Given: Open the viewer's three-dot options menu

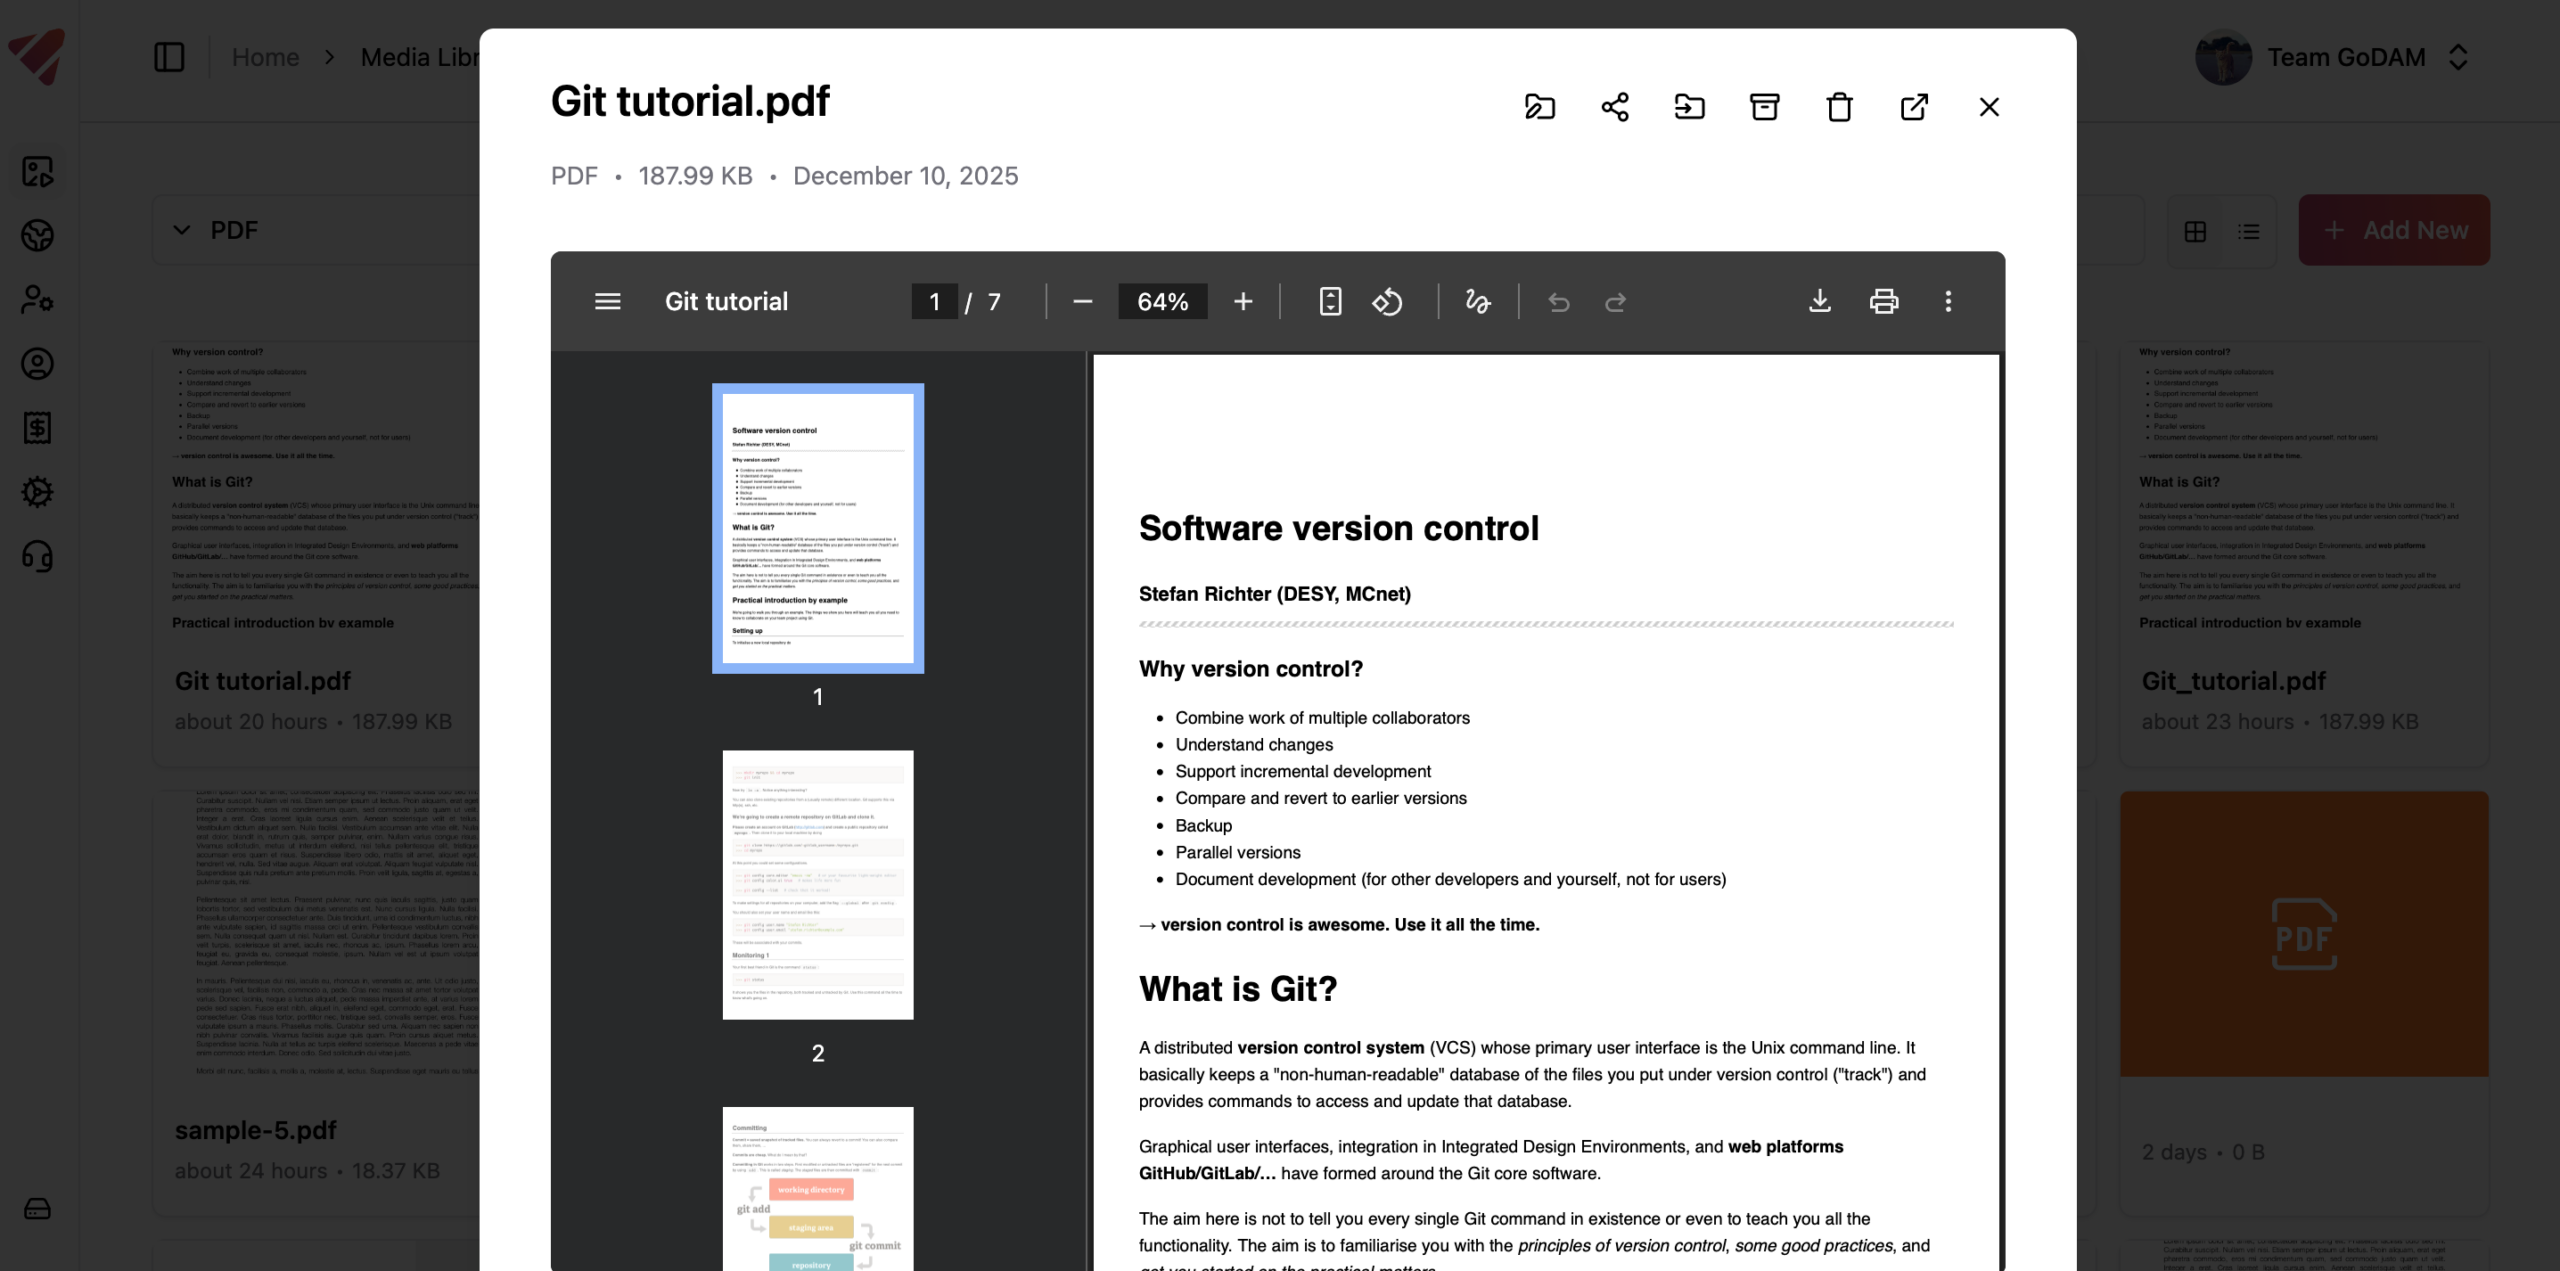Looking at the screenshot, I should pos(1947,301).
